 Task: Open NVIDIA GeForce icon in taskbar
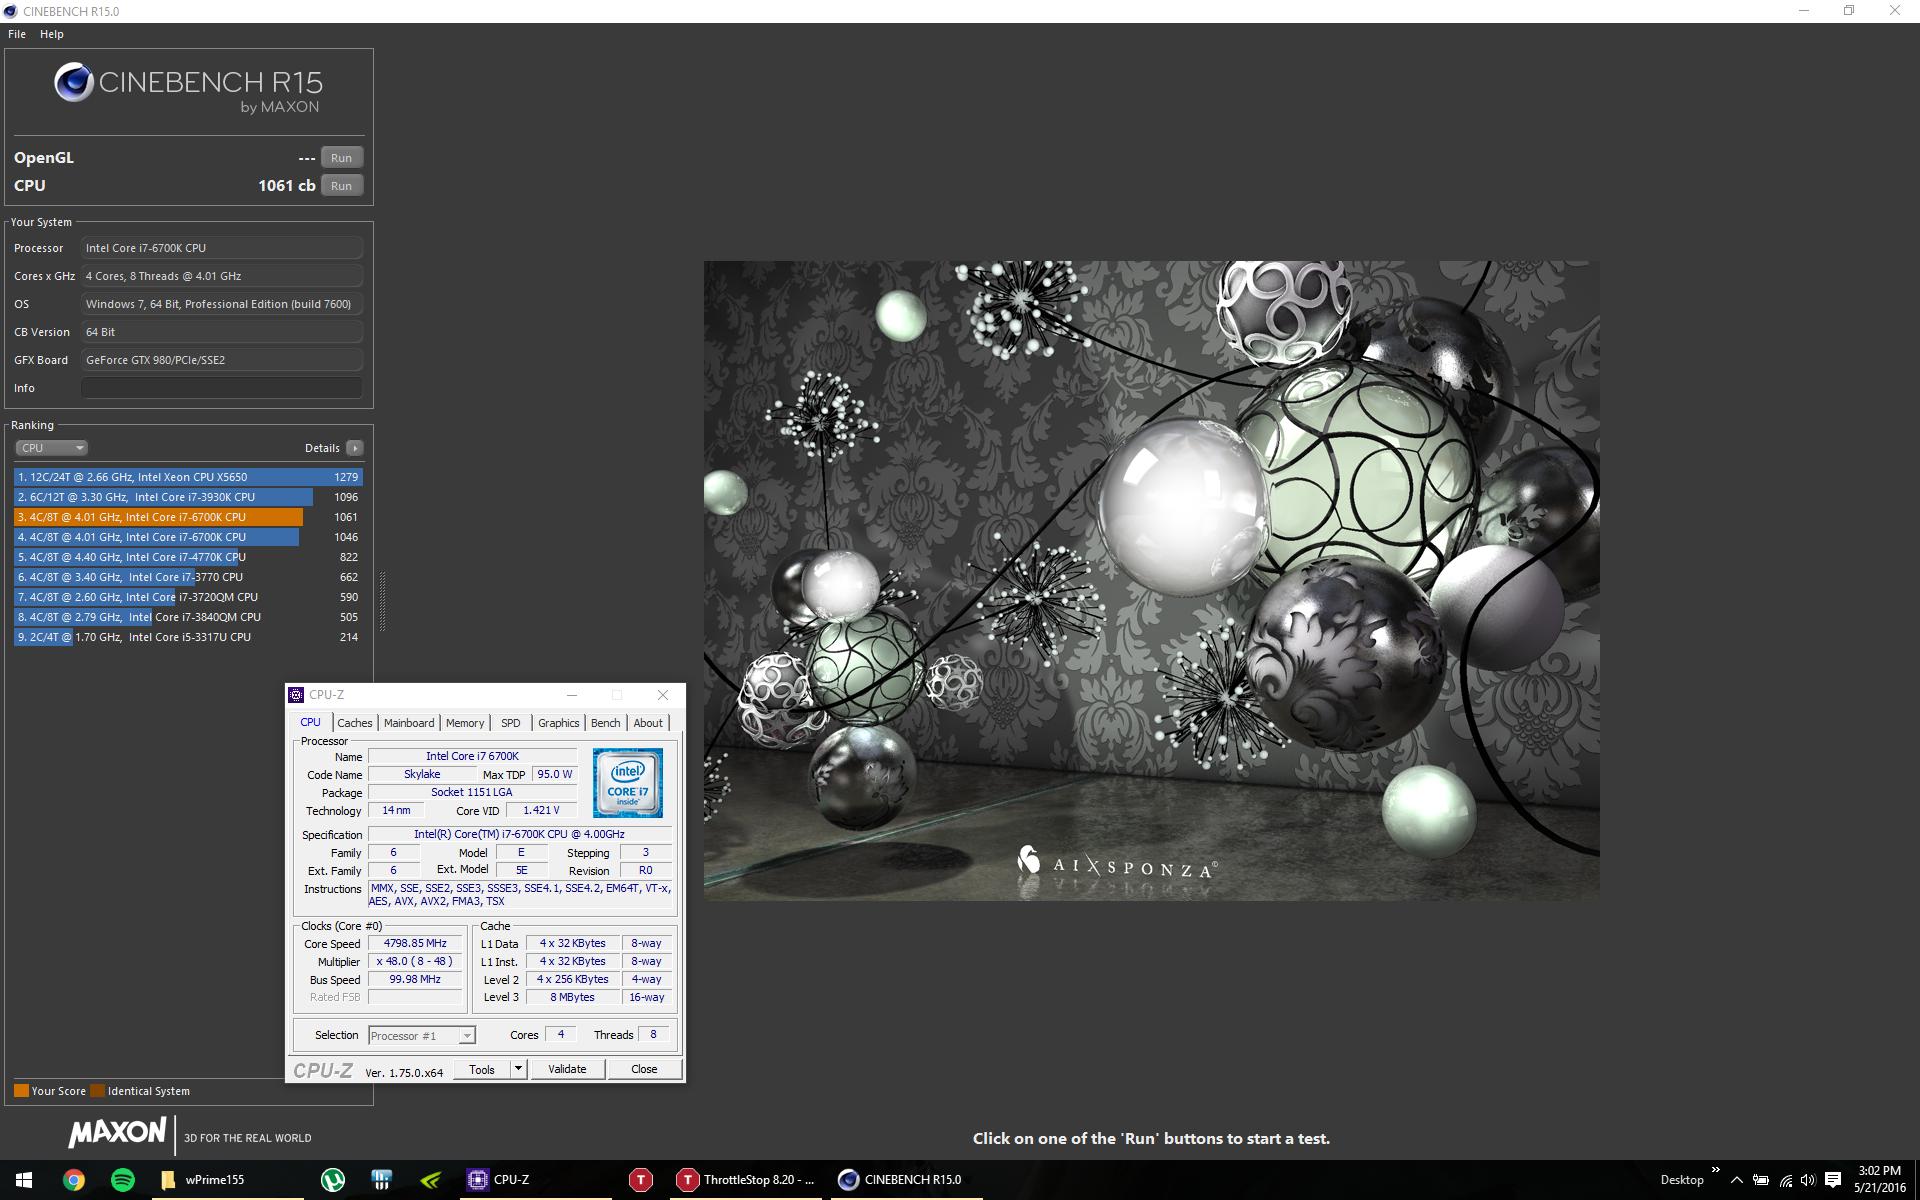(x=430, y=1180)
